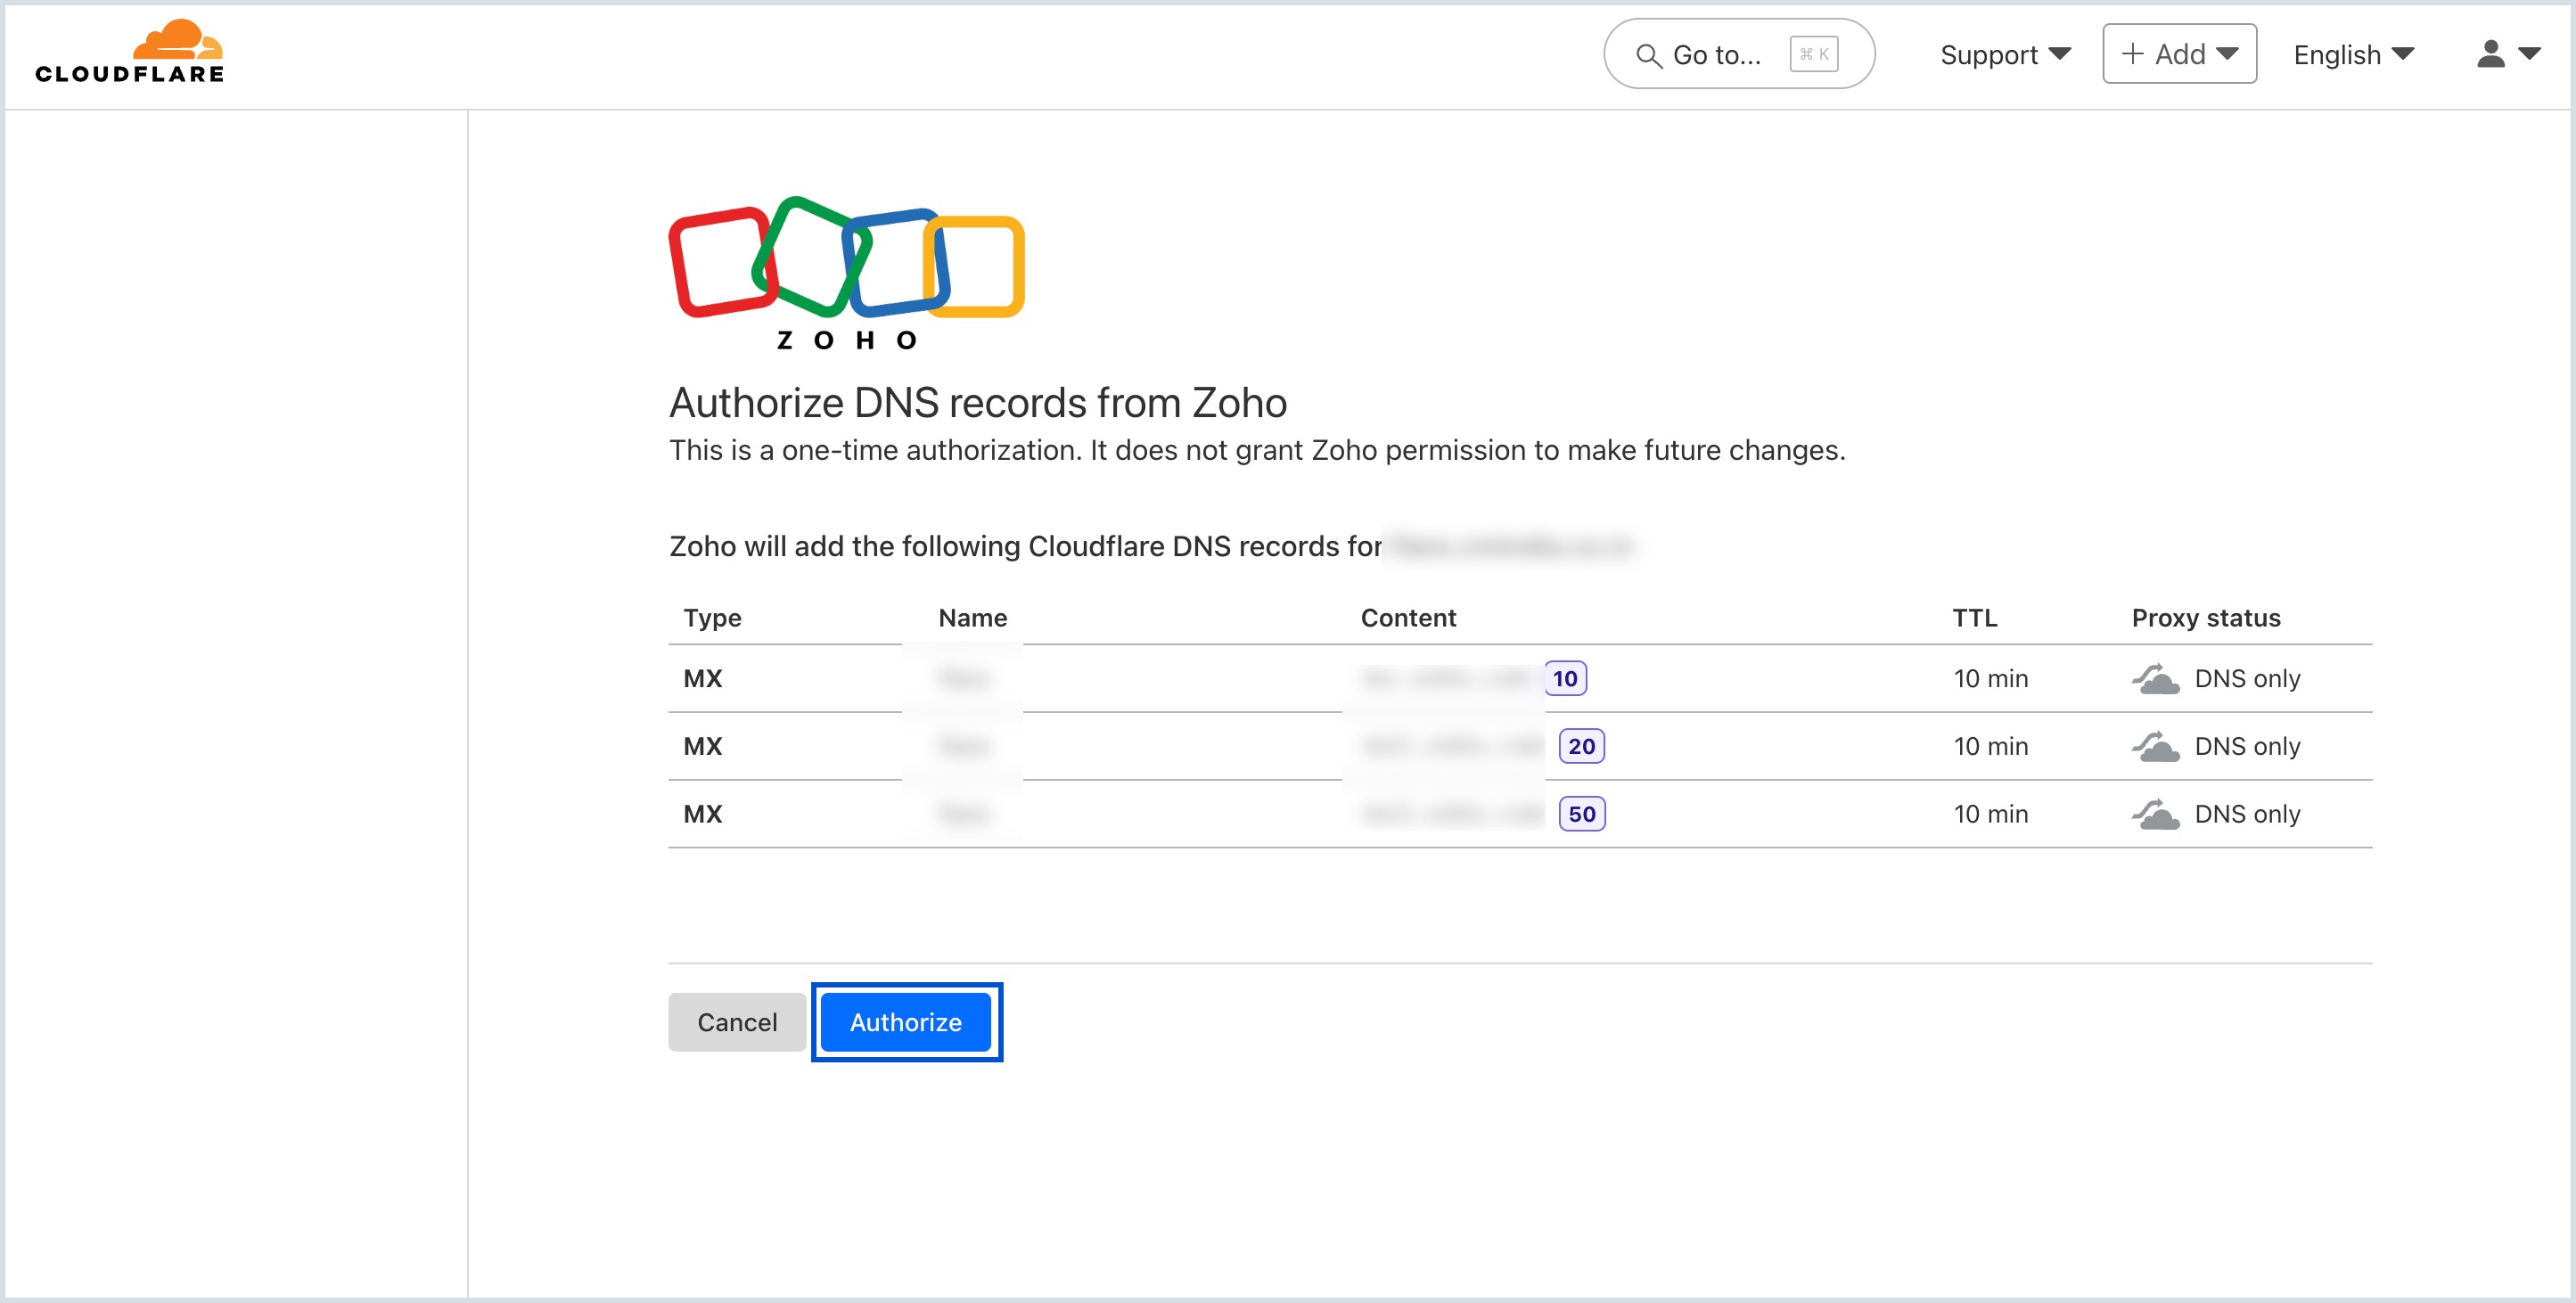The height and width of the screenshot is (1303, 2576).
Task: Click the priority 10 badge on first MX record
Action: tap(1566, 678)
